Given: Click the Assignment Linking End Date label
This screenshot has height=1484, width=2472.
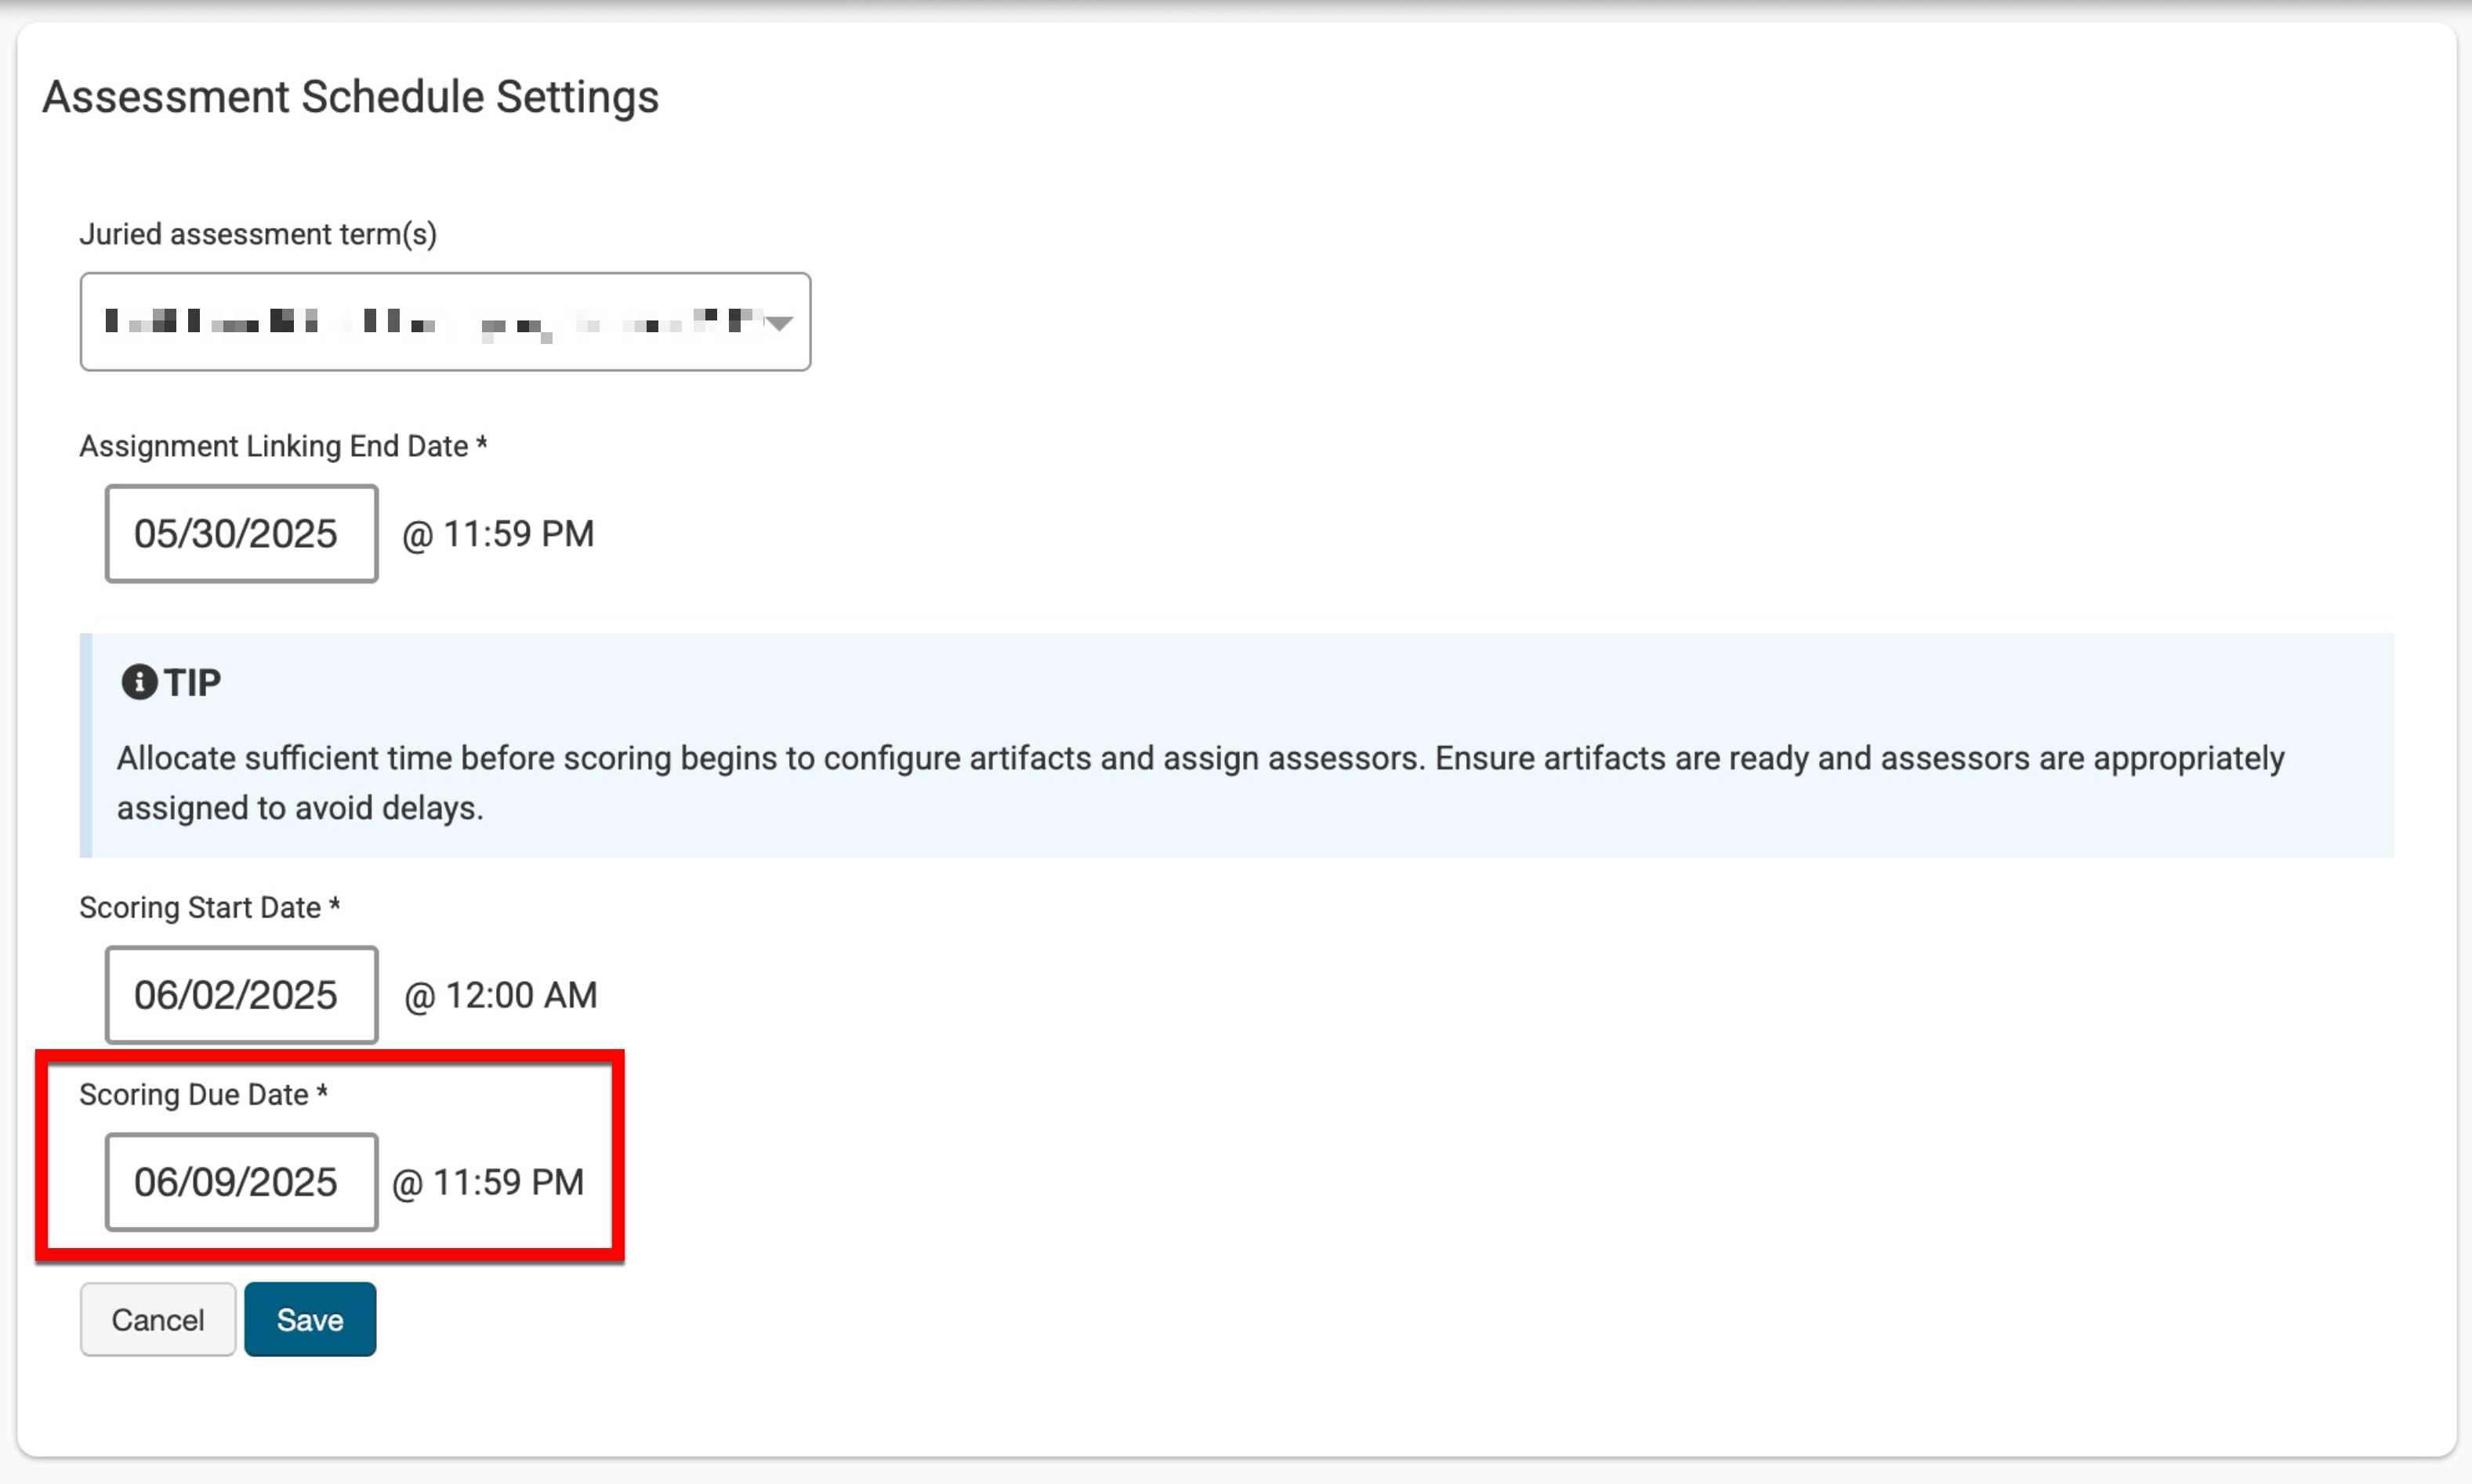Looking at the screenshot, I should pos(273,446).
